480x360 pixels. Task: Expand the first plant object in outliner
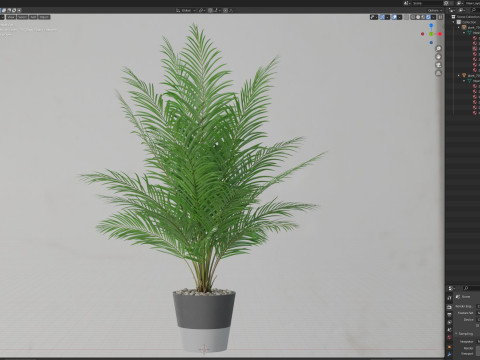[x=459, y=27]
